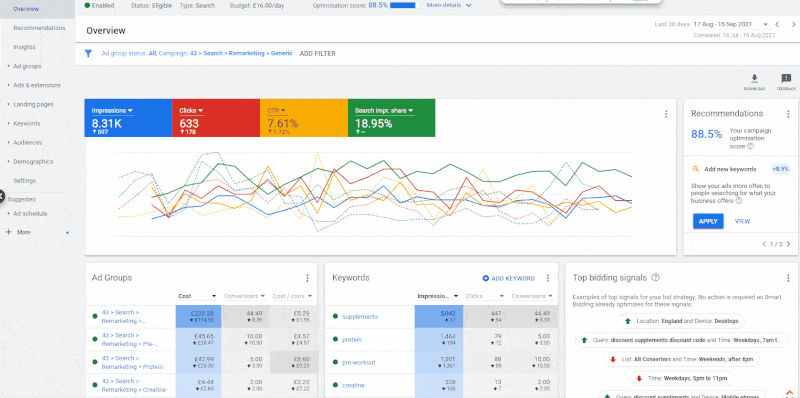Open Ad Groups card three-dot menu
This screenshot has width=800, height=398.
pos(307,278)
